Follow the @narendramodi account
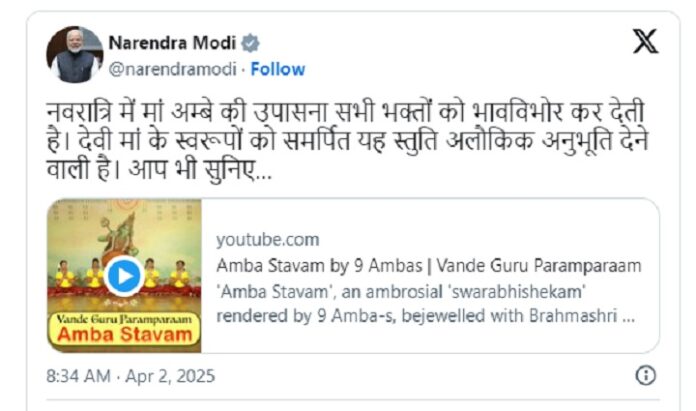Viewport: 696px width, 411px height. click(x=278, y=69)
